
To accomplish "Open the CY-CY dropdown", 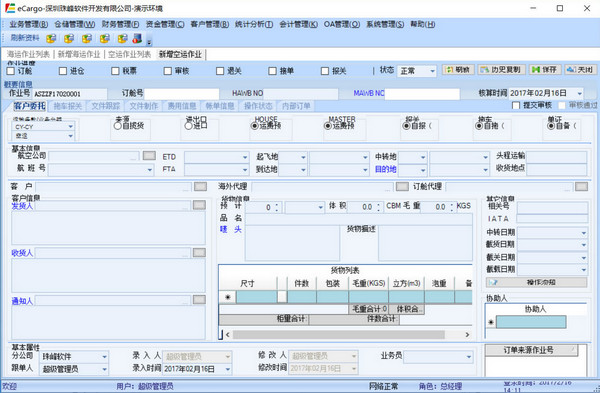I will [70, 127].
